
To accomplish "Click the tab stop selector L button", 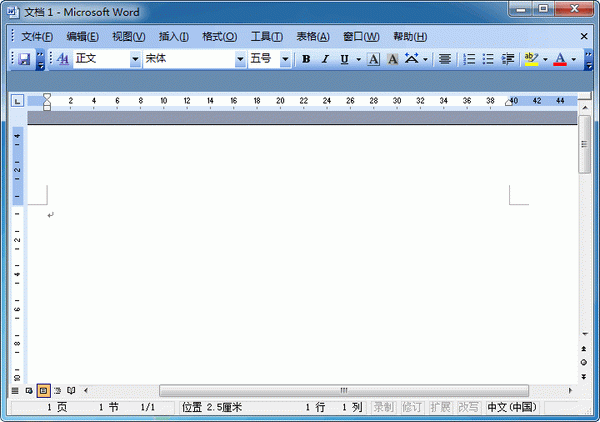I will 17,101.
